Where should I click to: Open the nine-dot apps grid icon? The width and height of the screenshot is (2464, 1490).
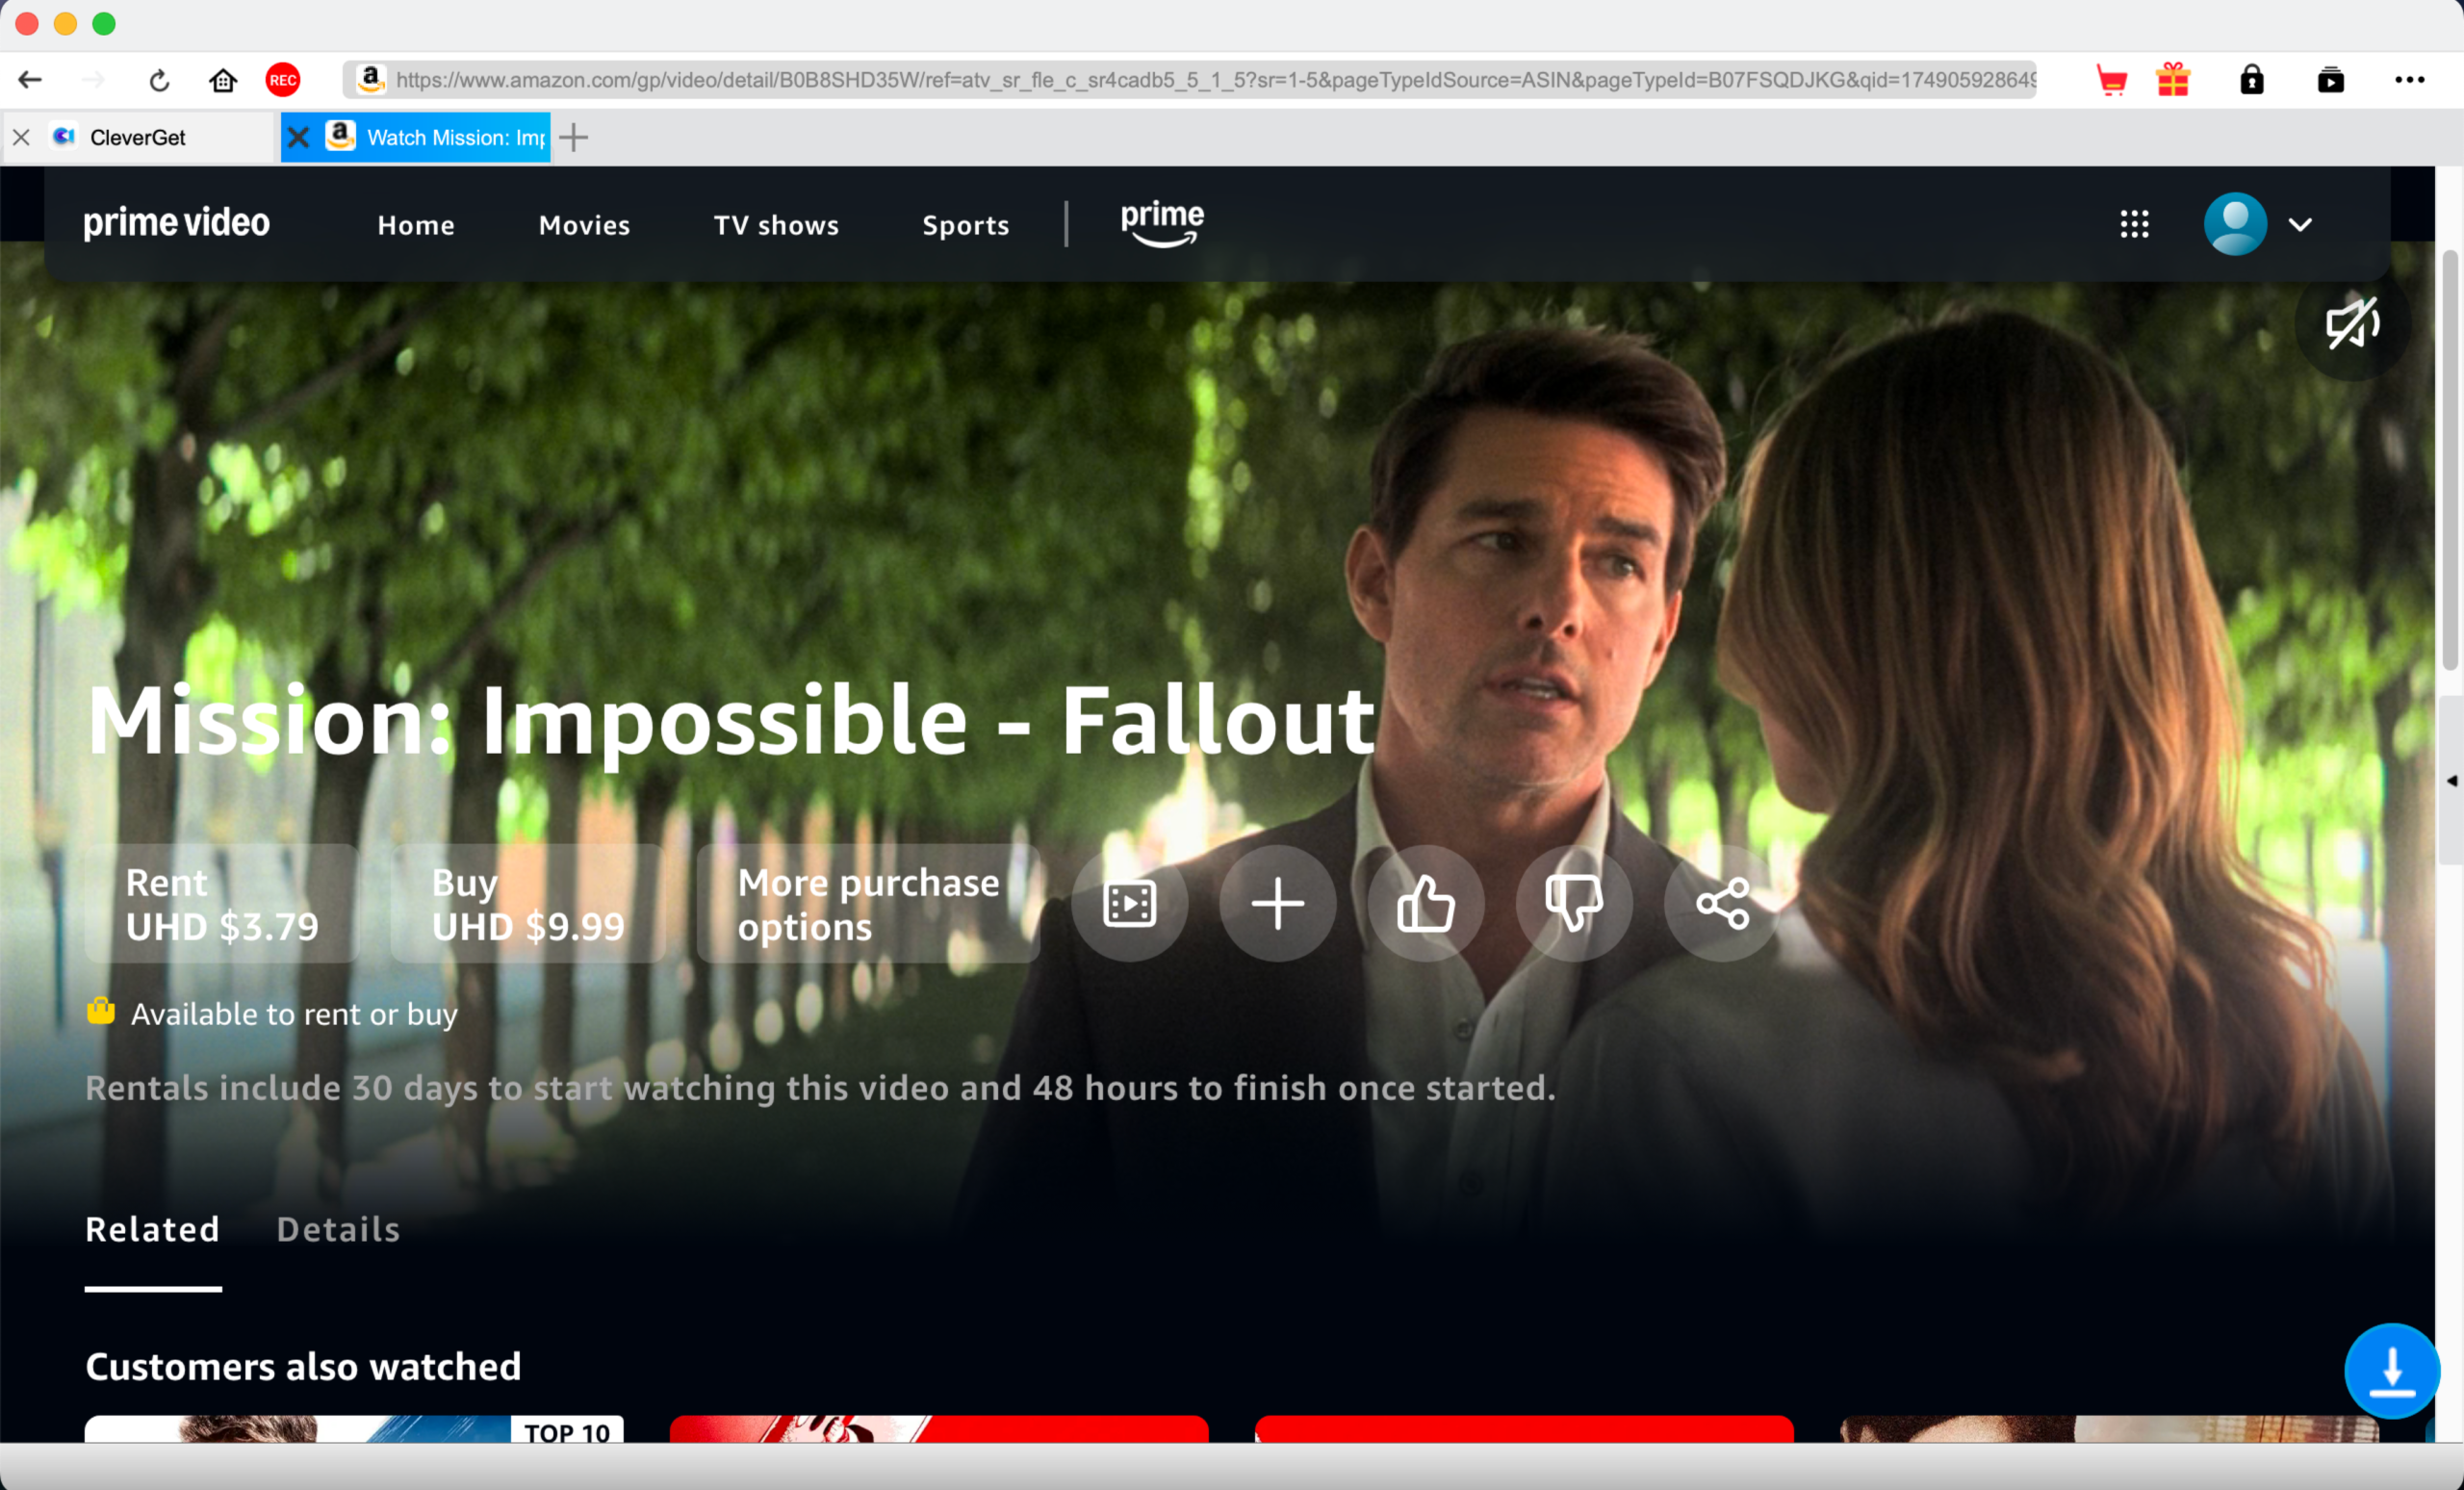point(2134,224)
